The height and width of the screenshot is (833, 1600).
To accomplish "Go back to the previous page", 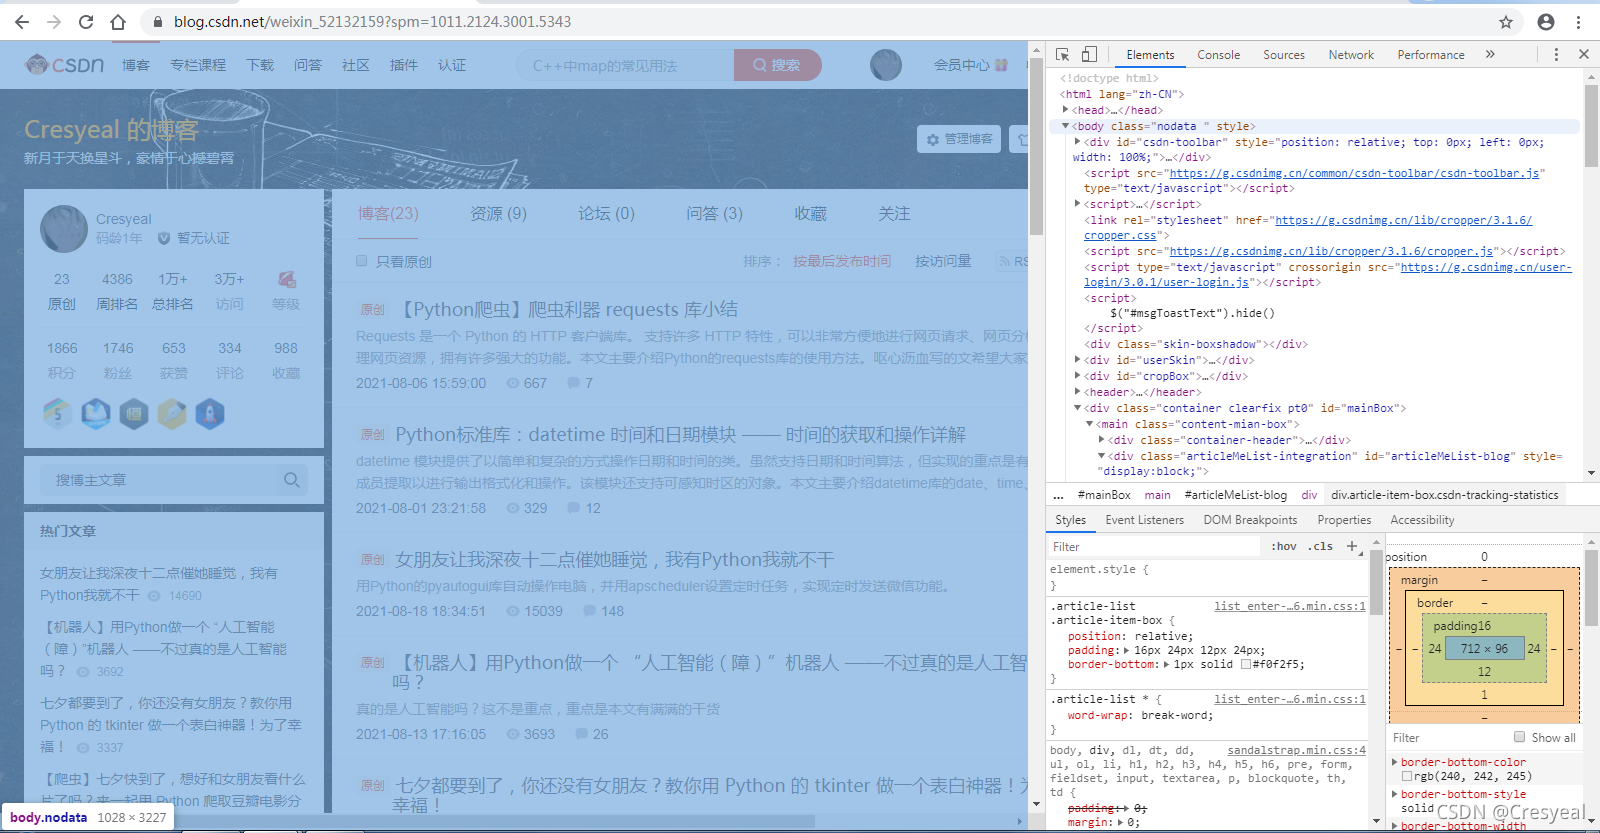I will point(22,22).
